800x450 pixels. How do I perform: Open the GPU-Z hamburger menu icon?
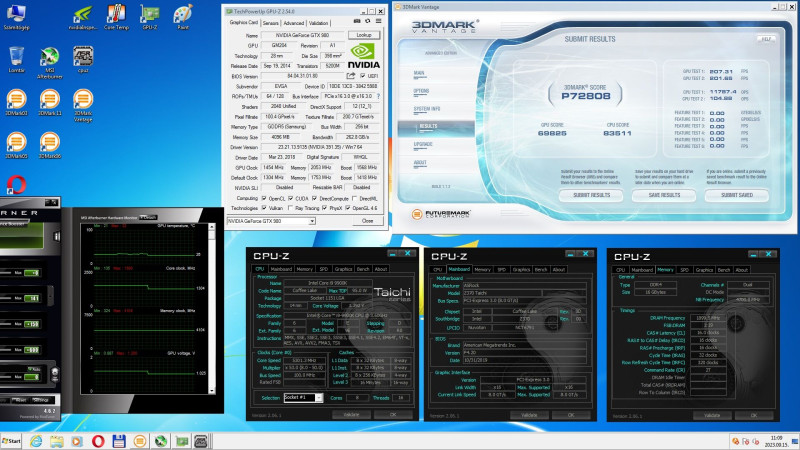[378, 21]
